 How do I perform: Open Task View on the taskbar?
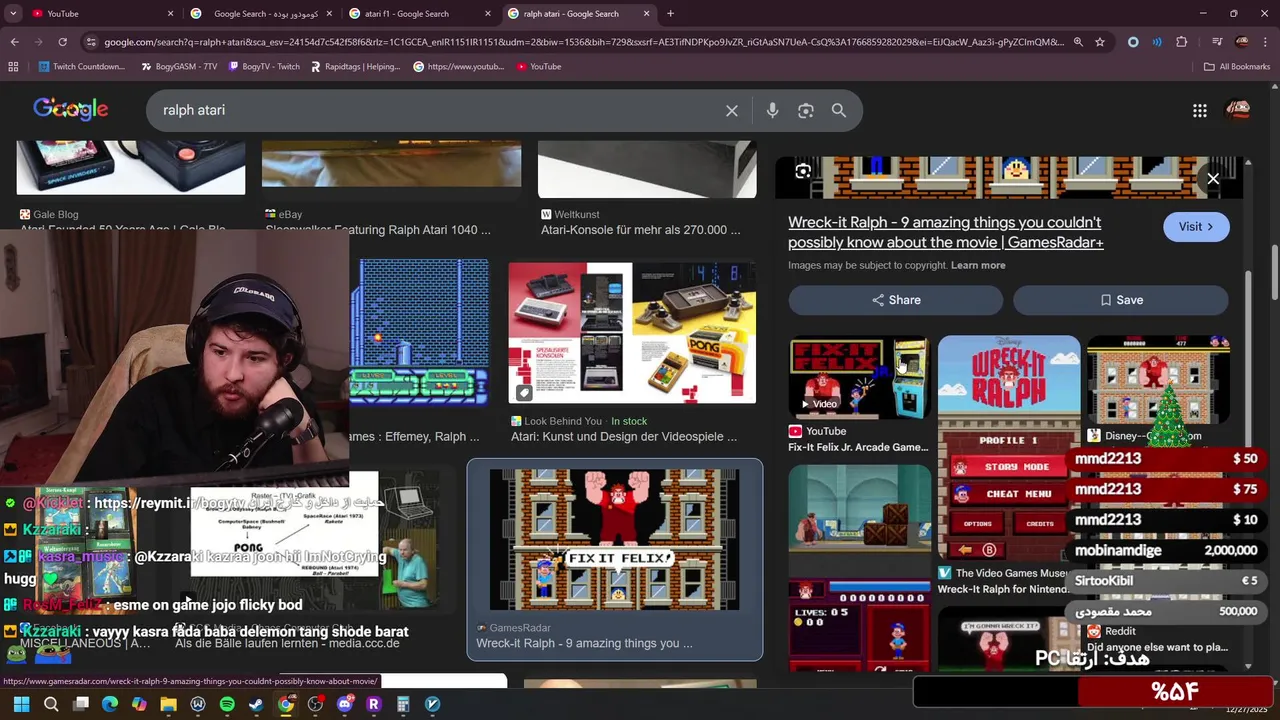coord(81,705)
